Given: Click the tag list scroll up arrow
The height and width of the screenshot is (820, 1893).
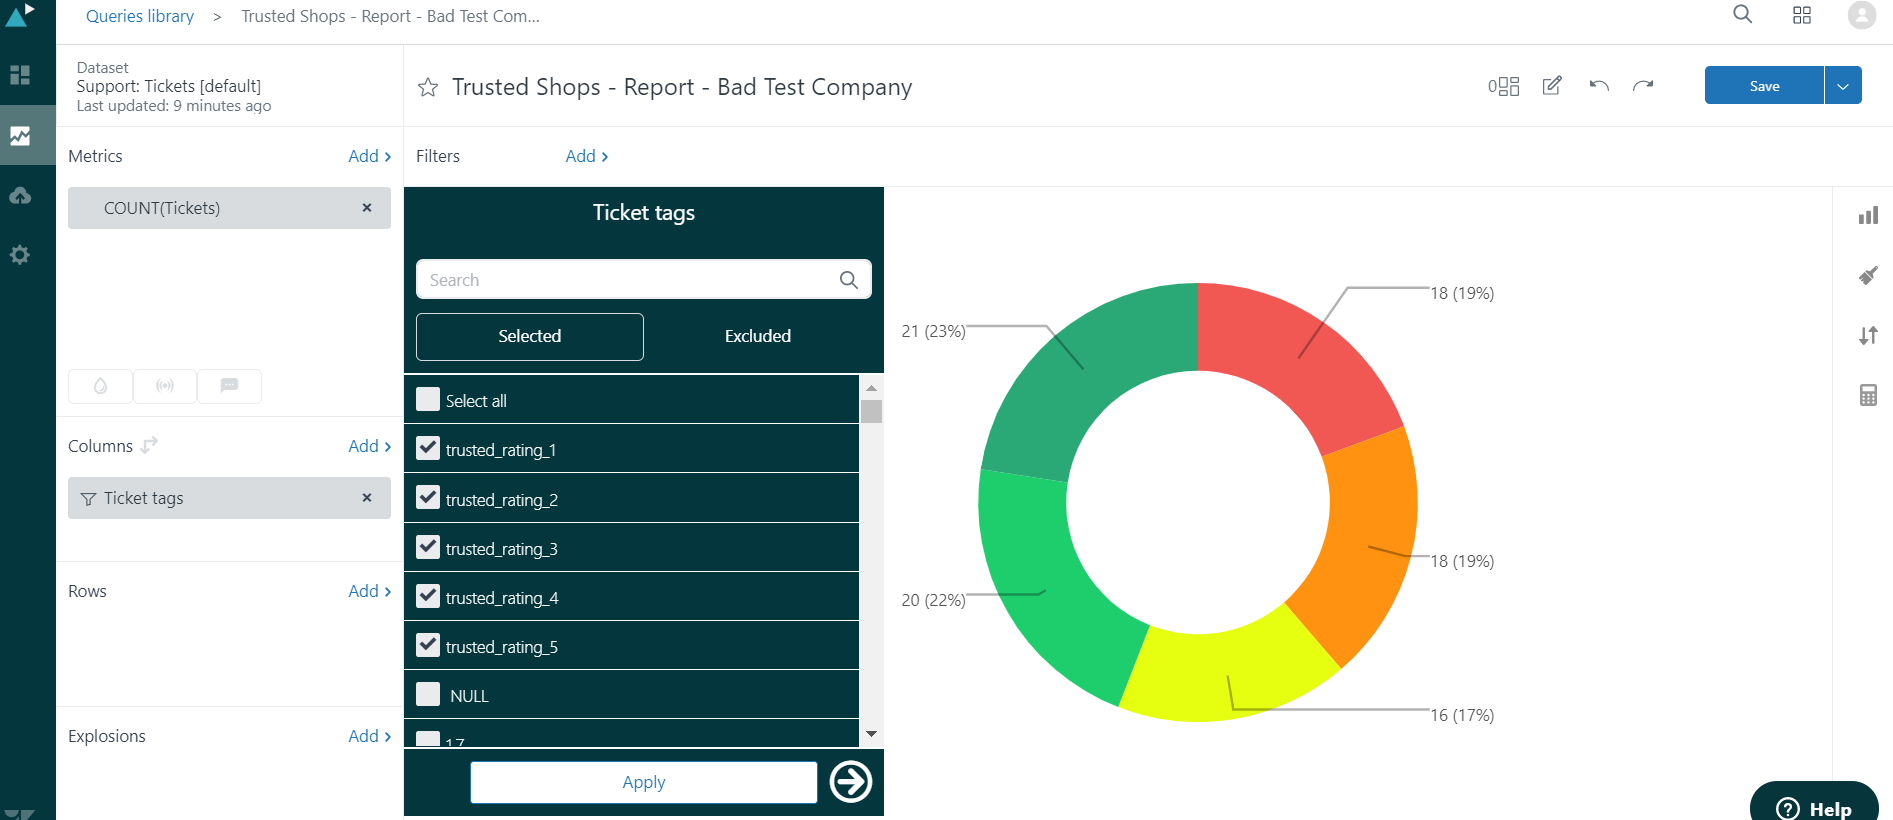Looking at the screenshot, I should pos(871,387).
